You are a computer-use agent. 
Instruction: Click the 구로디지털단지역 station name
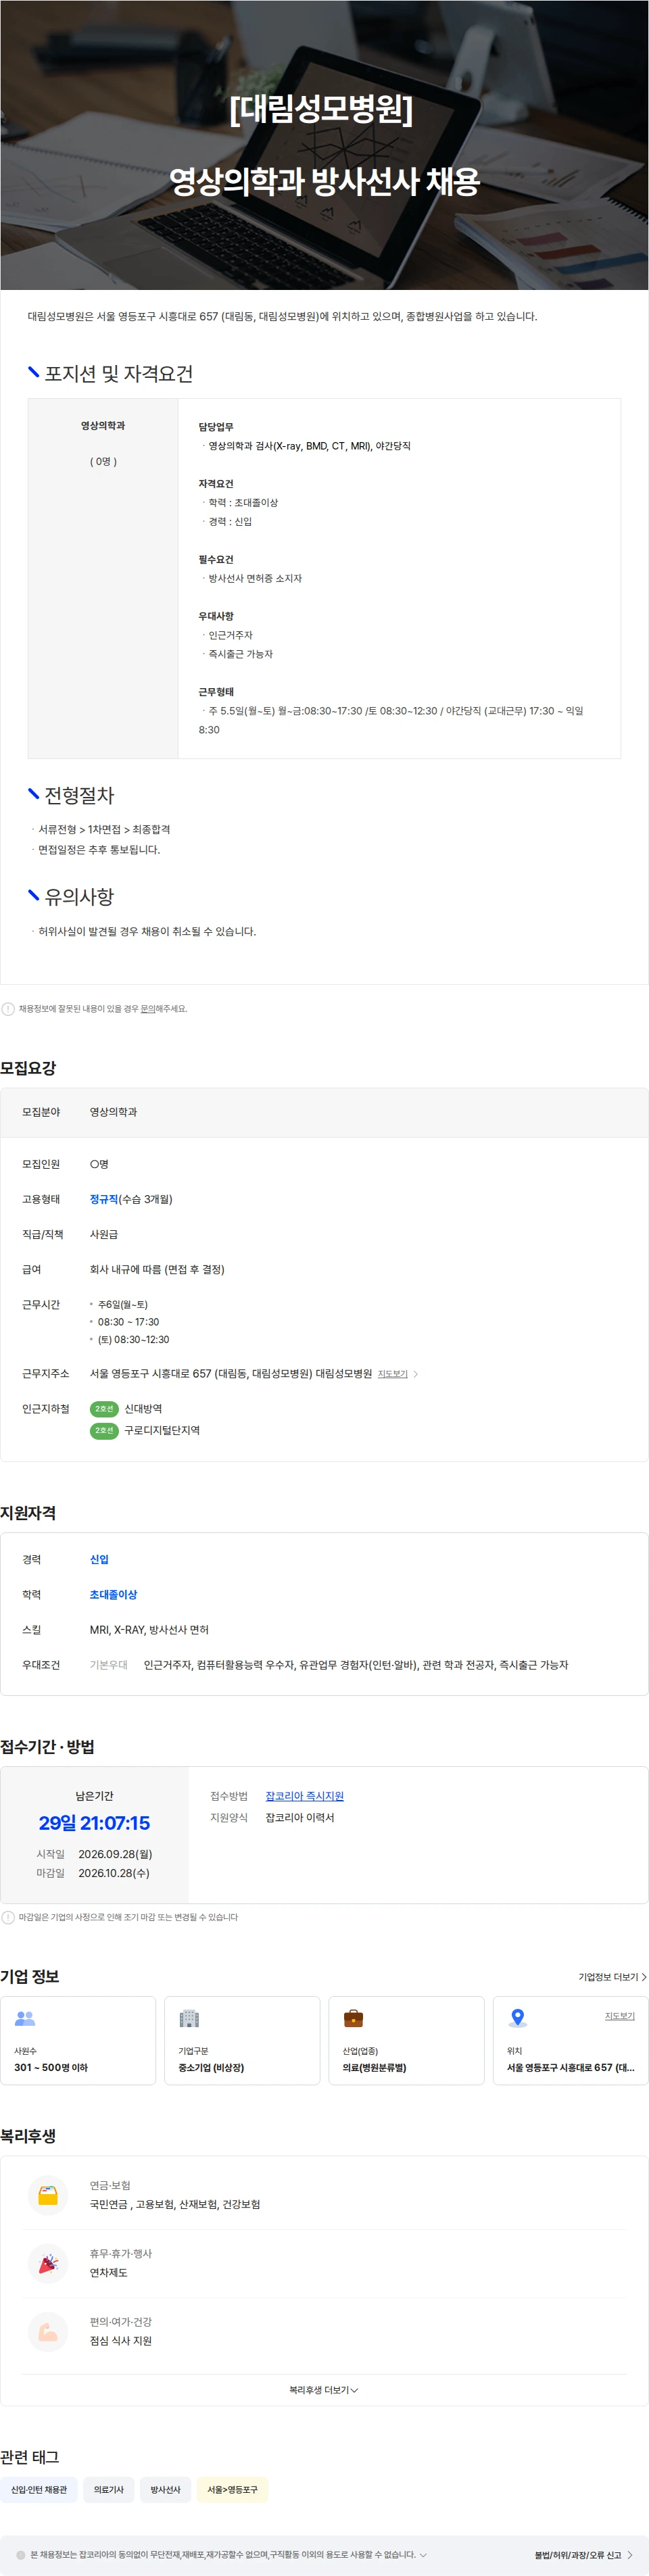162,1431
